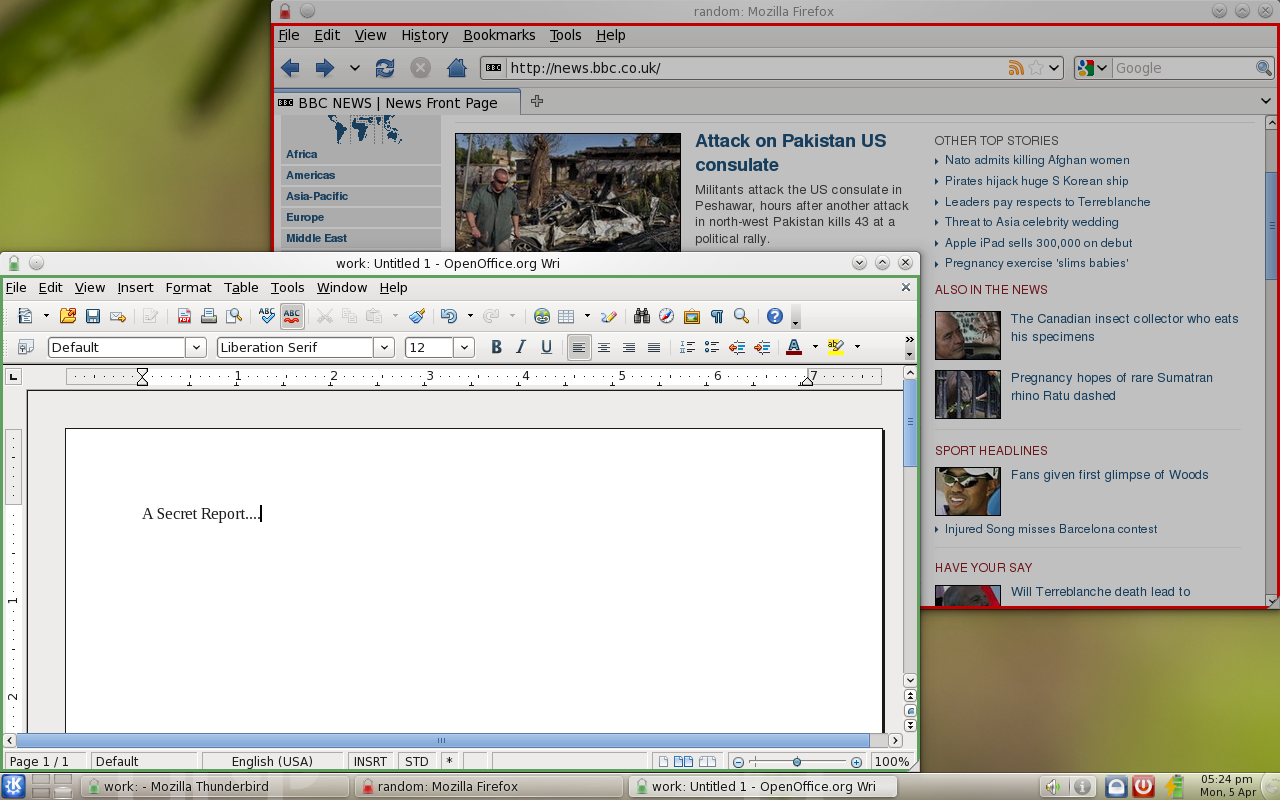Open the Firefox URL bar history dropdown
The height and width of the screenshot is (800, 1280).
(1054, 68)
